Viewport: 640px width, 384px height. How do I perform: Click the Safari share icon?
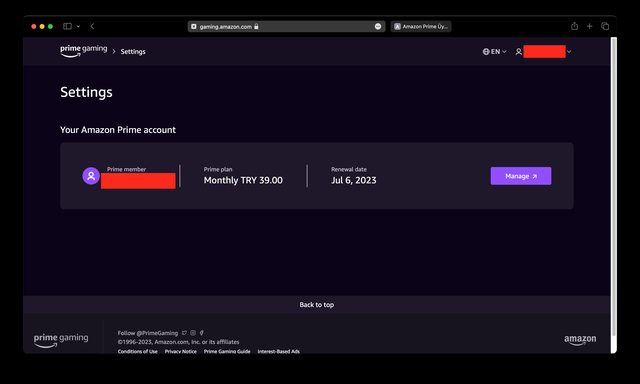[x=574, y=26]
